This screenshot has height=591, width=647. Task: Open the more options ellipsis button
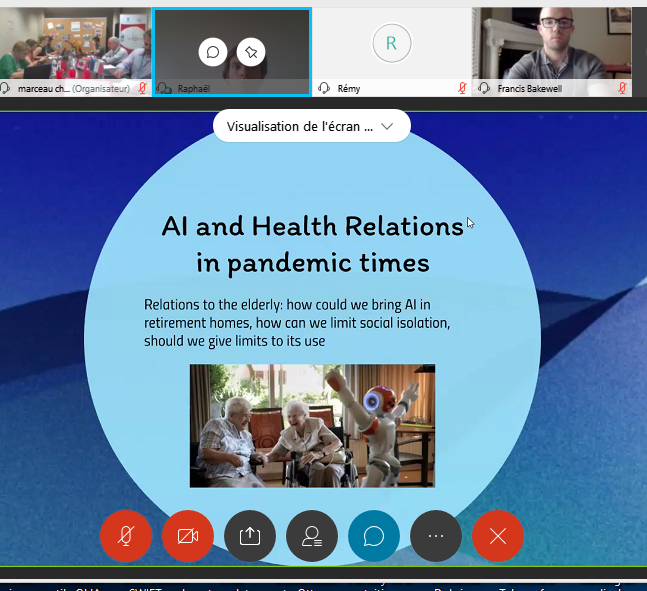[x=436, y=536]
